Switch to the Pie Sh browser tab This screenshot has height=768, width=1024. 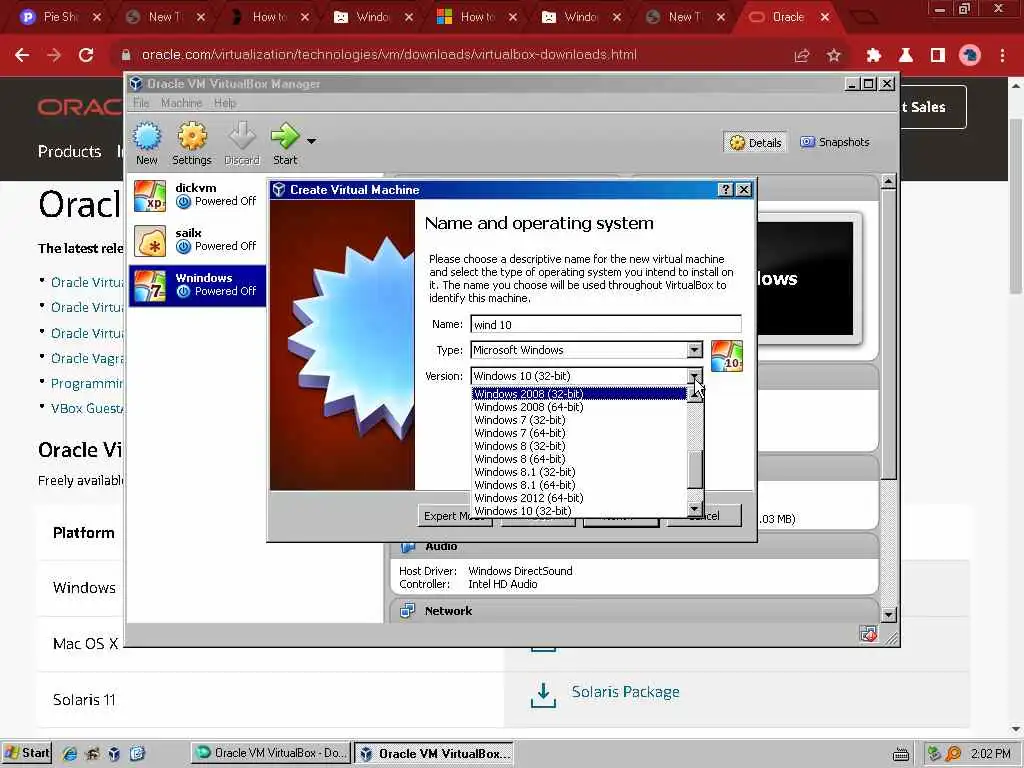pyautogui.click(x=60, y=17)
